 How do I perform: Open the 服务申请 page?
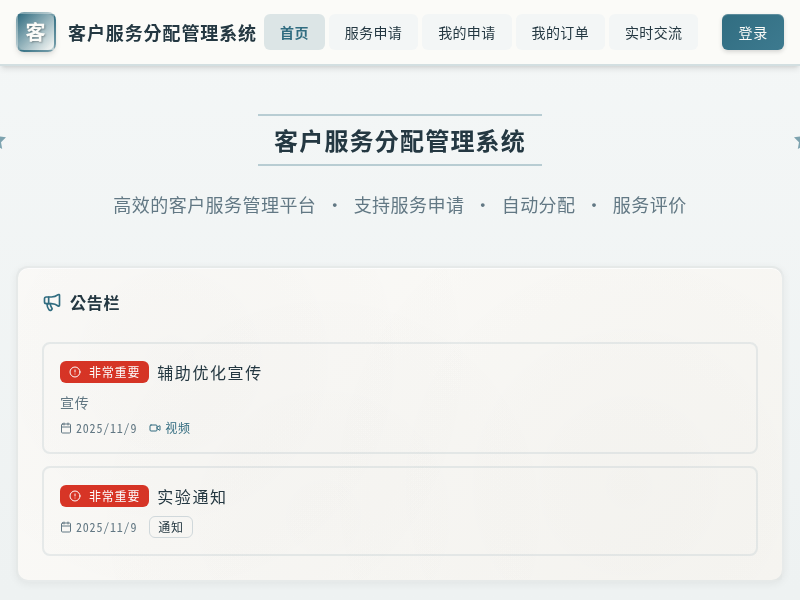click(373, 32)
